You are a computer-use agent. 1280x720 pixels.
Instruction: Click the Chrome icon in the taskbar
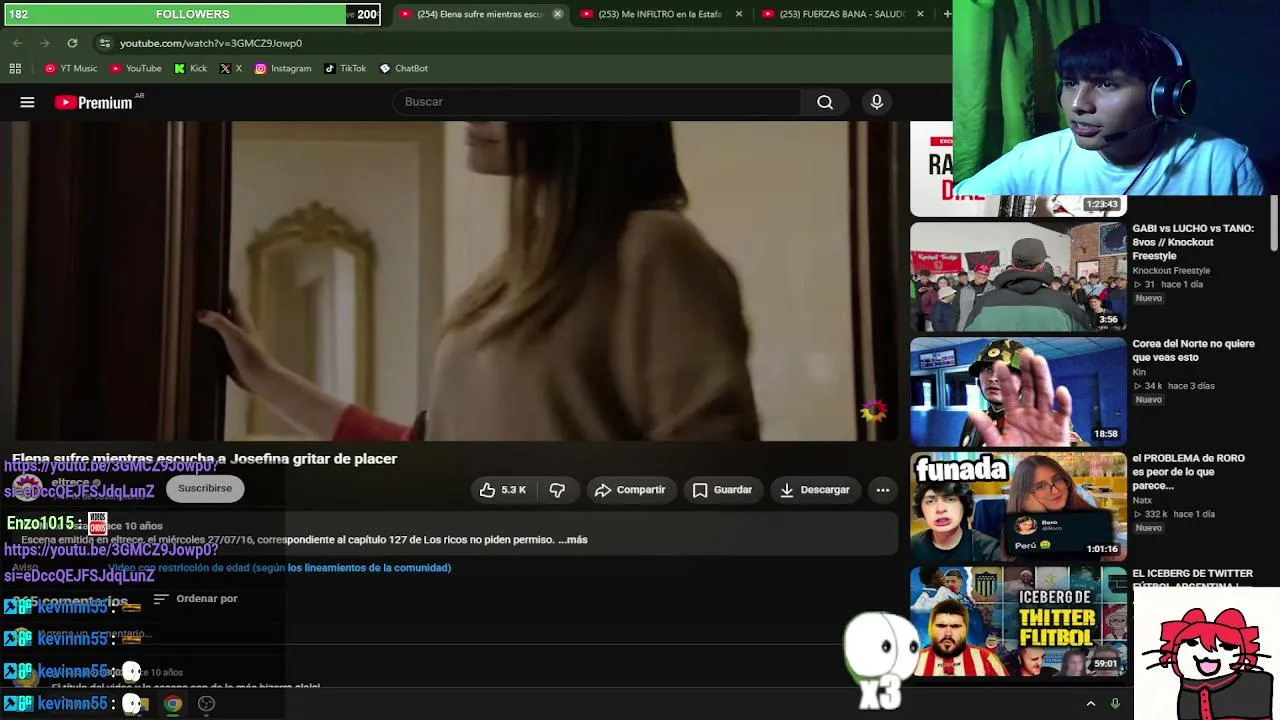[173, 704]
